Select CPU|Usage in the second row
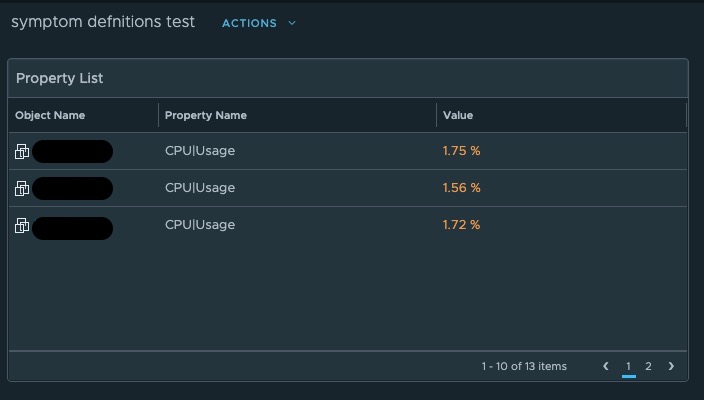 click(200, 188)
